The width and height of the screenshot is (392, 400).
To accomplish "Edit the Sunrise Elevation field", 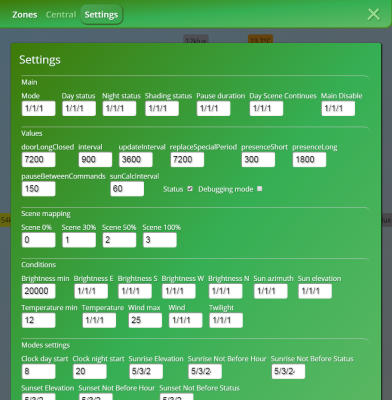I will (146, 372).
